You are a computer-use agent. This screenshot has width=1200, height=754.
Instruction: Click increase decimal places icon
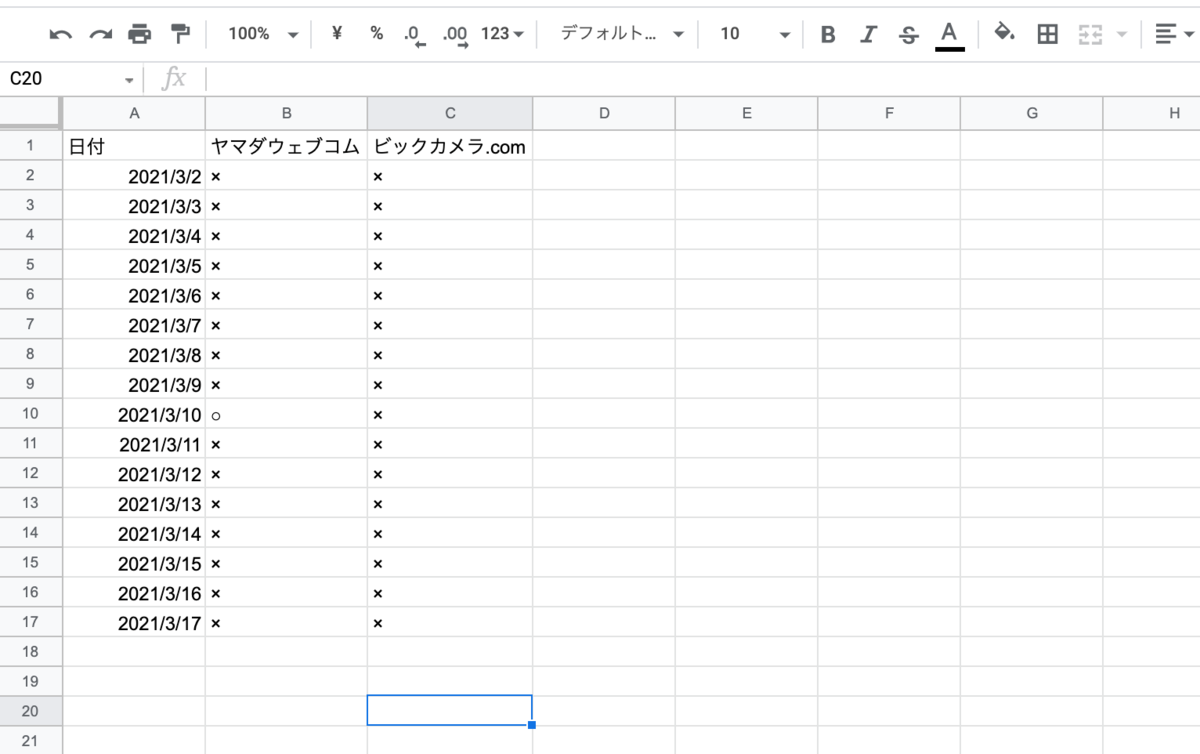453,33
